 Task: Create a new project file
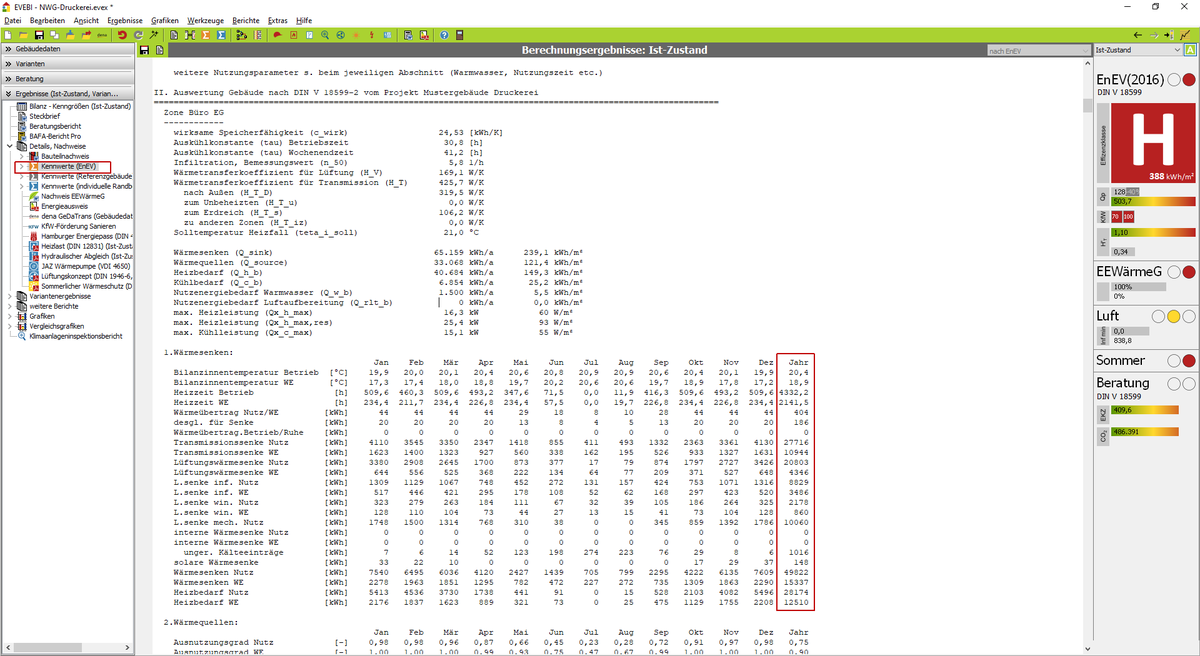9,34
